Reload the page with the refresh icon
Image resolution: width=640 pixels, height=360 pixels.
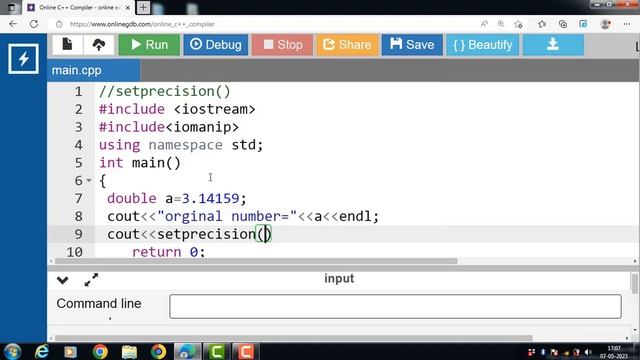click(x=34, y=24)
